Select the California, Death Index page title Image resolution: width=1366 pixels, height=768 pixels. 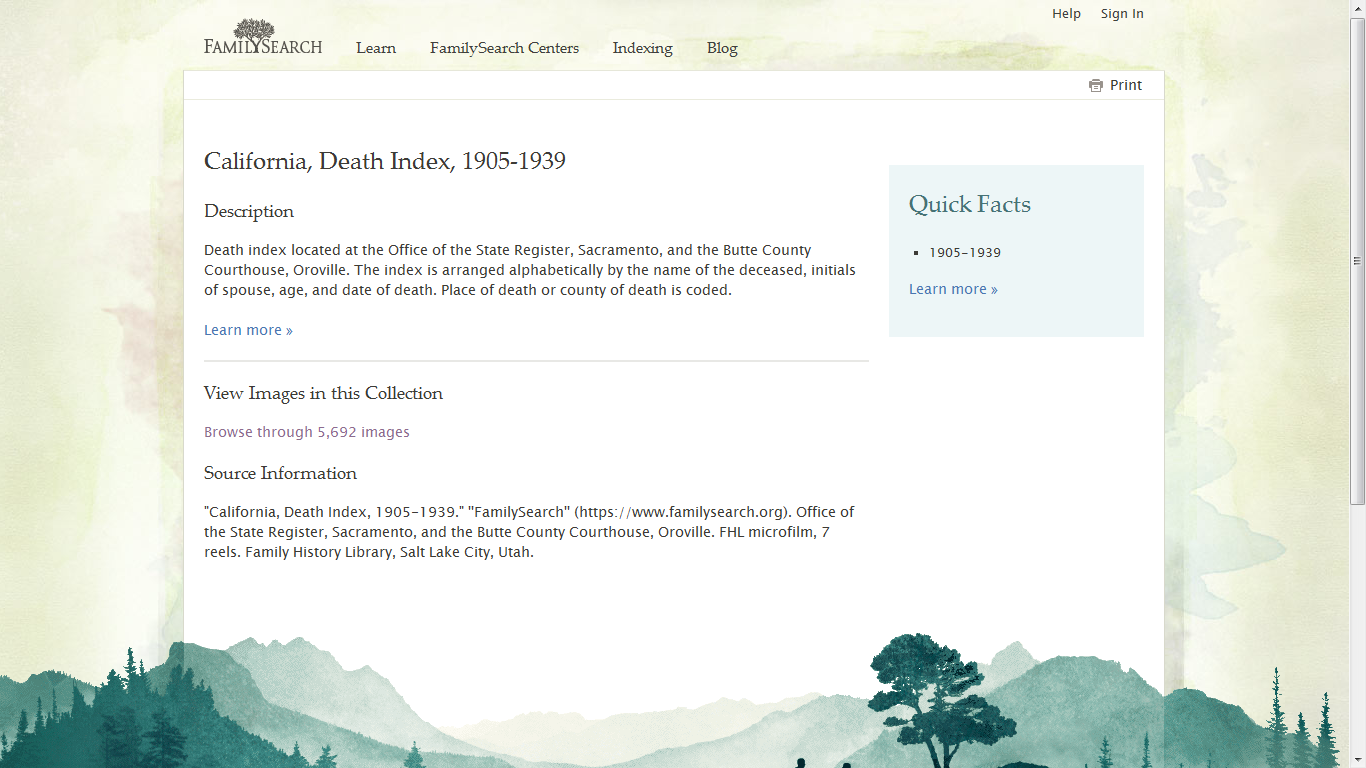tap(384, 161)
